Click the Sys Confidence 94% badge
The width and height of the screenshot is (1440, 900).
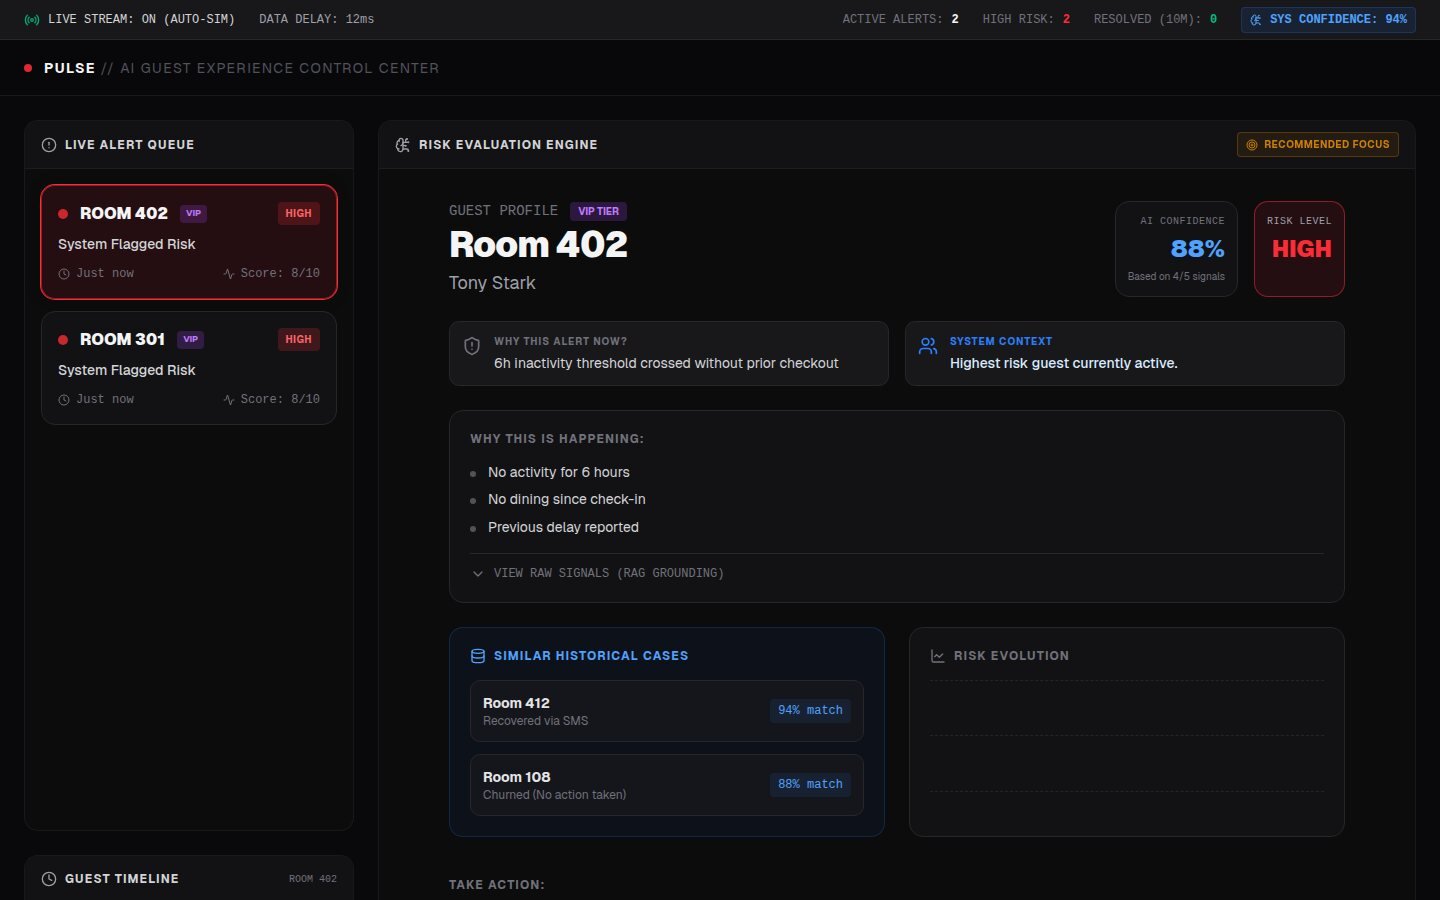point(1328,19)
